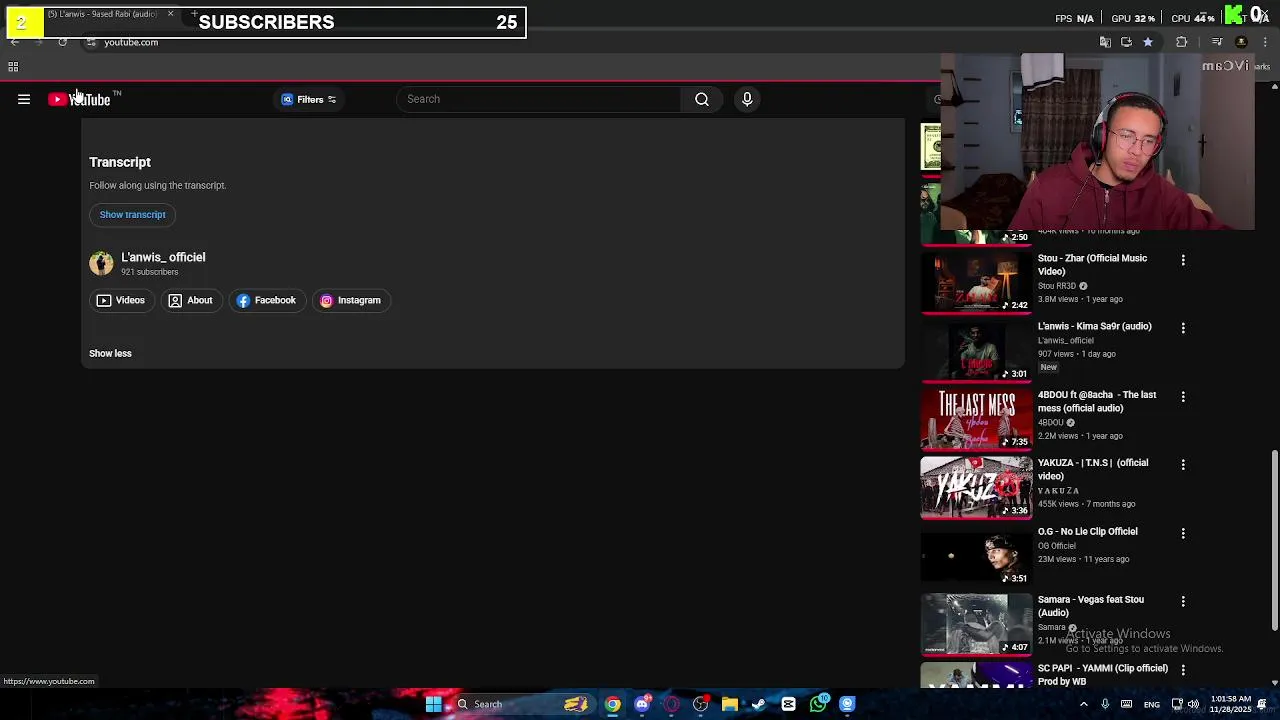The image size is (1280, 720).
Task: Play L'anwis - Kima Sa9r thumbnail
Action: (x=976, y=351)
